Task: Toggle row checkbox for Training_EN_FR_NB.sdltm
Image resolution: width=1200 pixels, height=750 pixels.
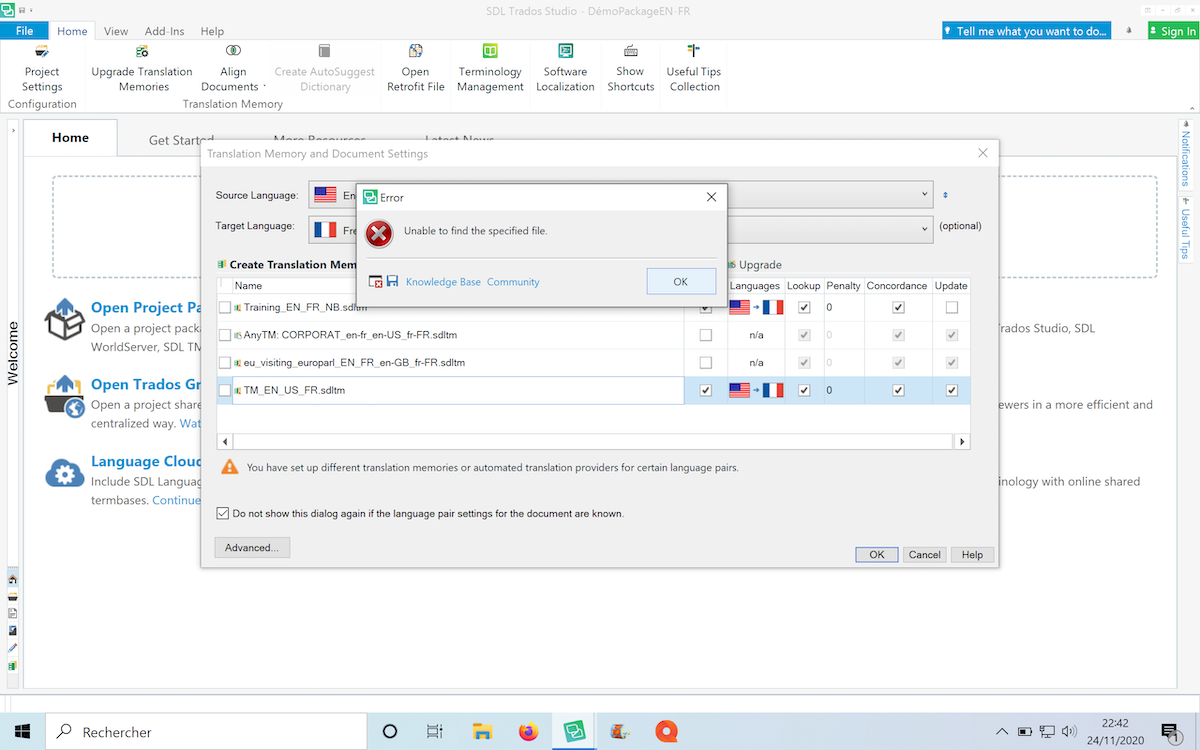Action: click(x=225, y=308)
